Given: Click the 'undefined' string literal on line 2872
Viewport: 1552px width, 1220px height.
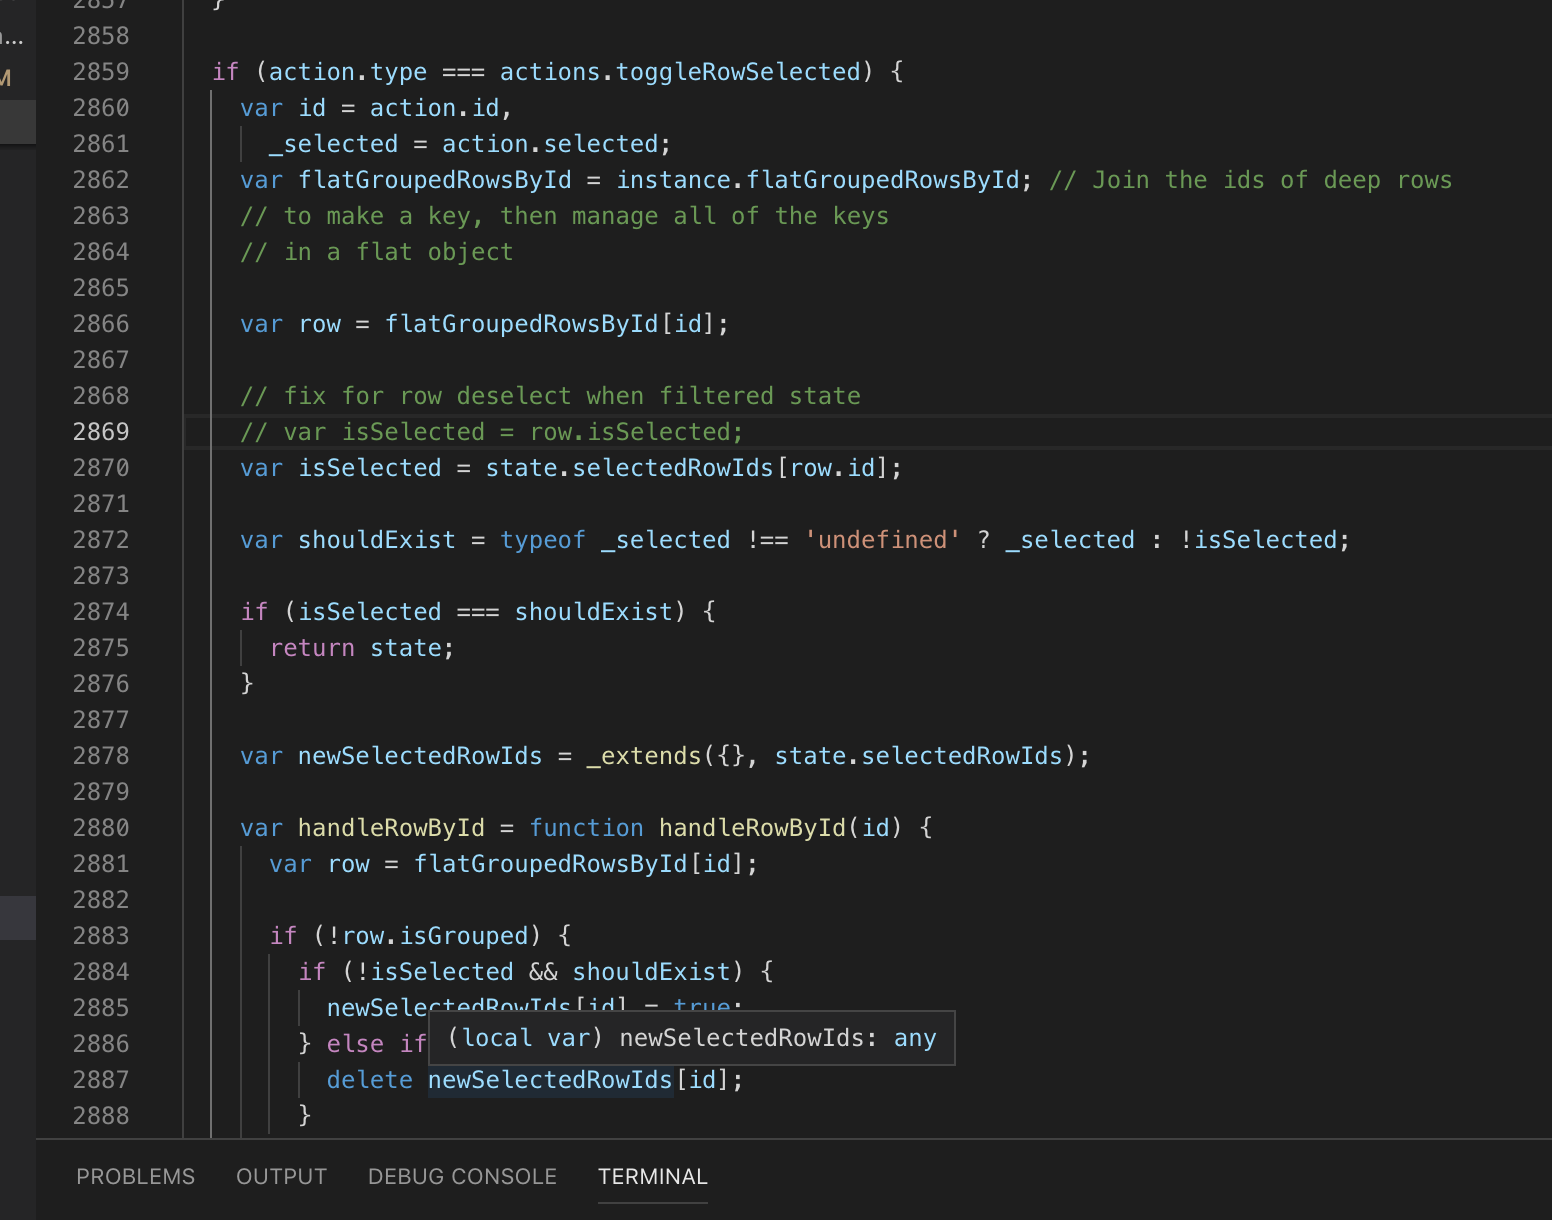Looking at the screenshot, I should [x=882, y=539].
